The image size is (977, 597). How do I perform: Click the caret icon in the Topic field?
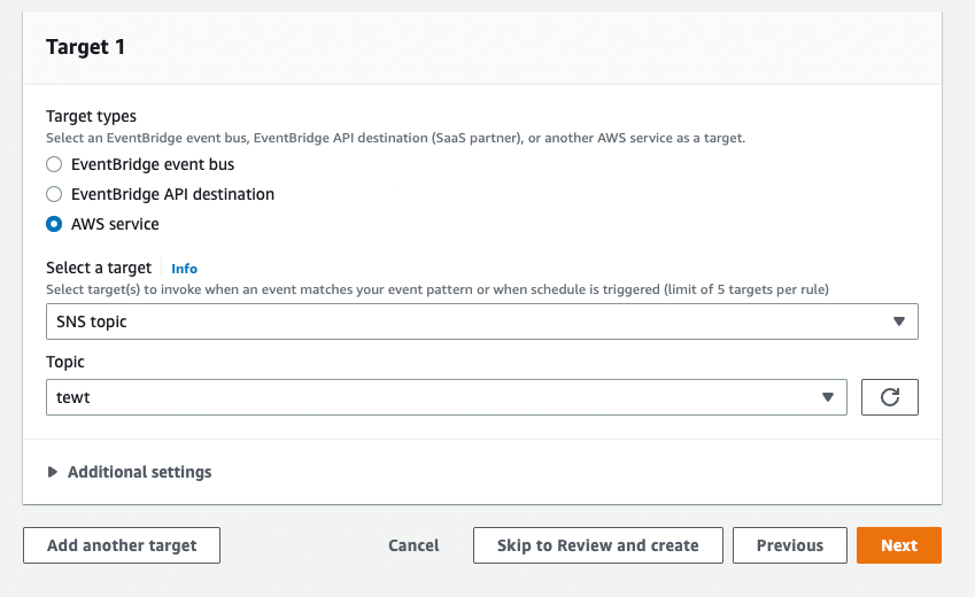[827, 397]
